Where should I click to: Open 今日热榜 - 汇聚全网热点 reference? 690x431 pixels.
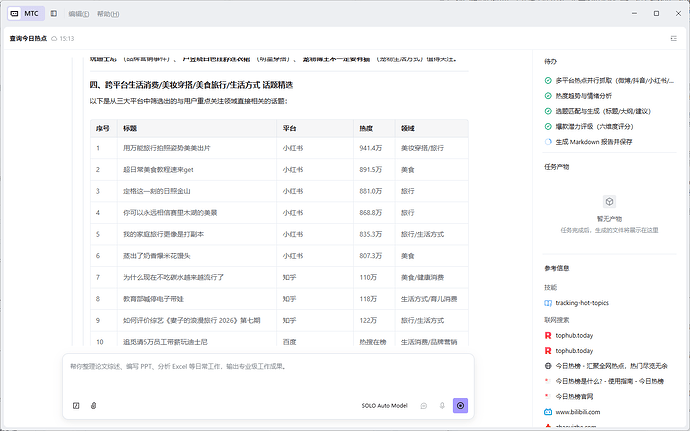tap(611, 366)
